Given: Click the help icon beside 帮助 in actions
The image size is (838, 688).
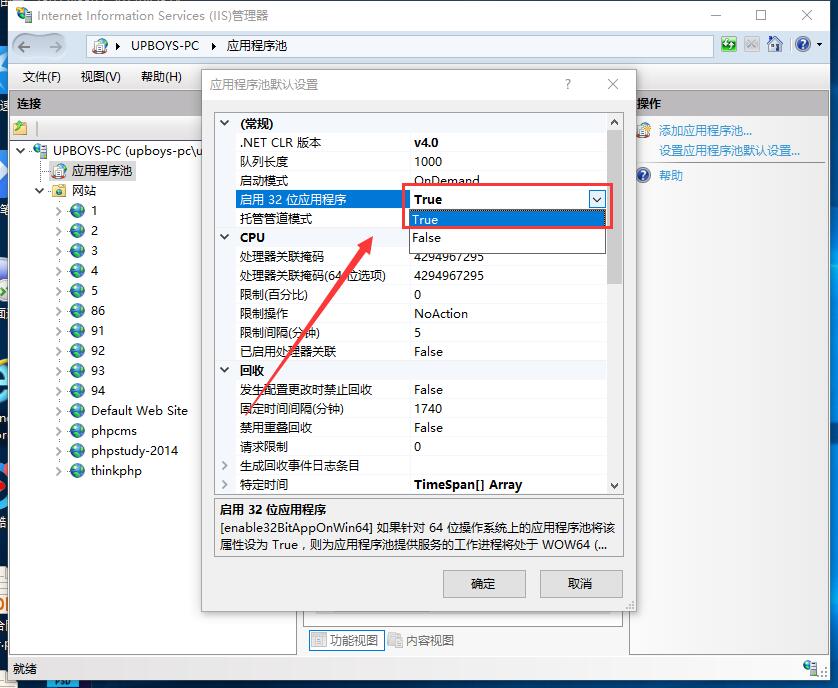Looking at the screenshot, I should tap(644, 175).
